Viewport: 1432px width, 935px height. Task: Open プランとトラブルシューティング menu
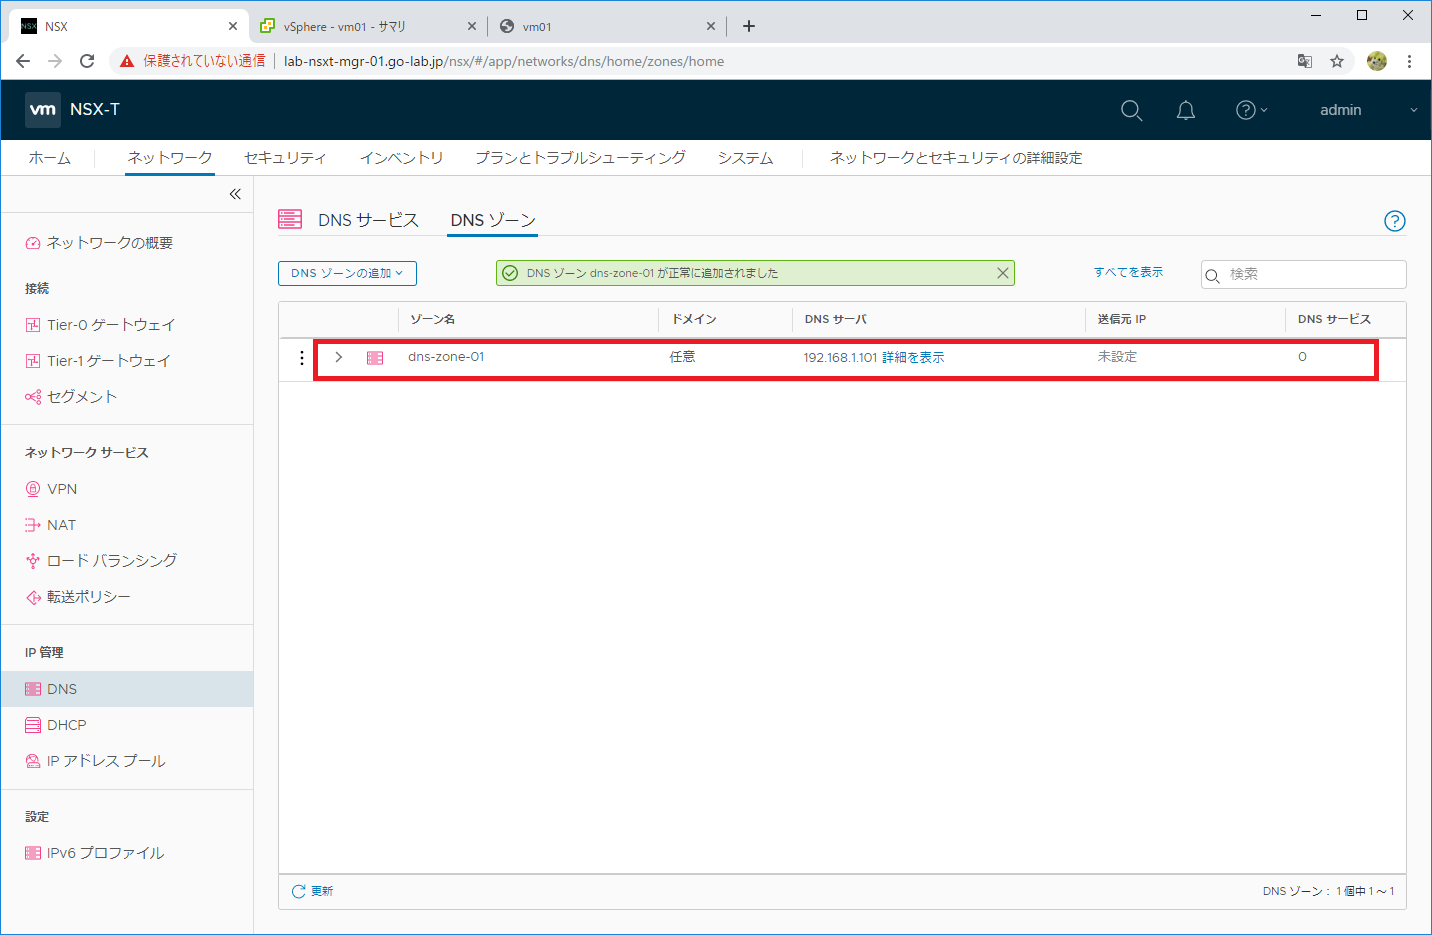point(580,158)
